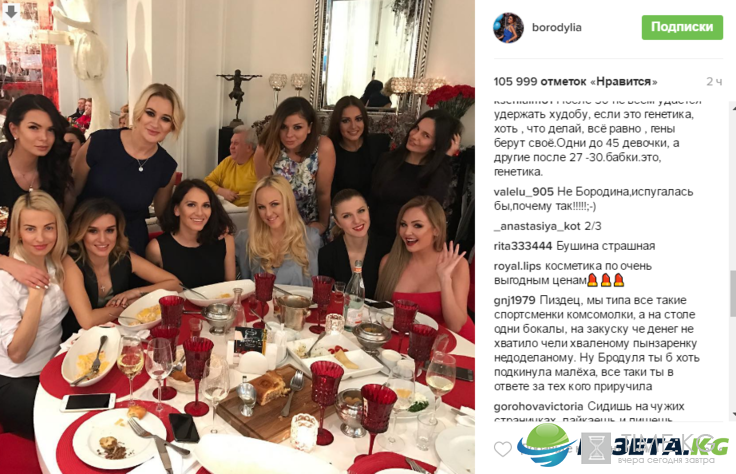
Task: Like the post with the heart icon
Action: [503, 449]
